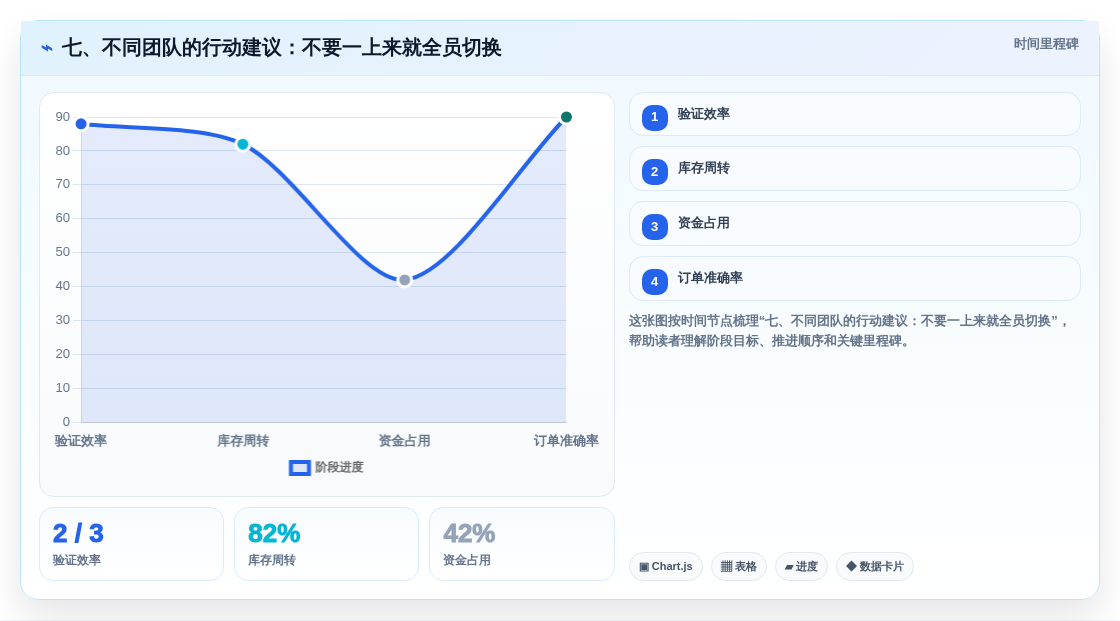Click the lightning icon beside the title
The height and width of the screenshot is (621, 1120).
pos(47,48)
